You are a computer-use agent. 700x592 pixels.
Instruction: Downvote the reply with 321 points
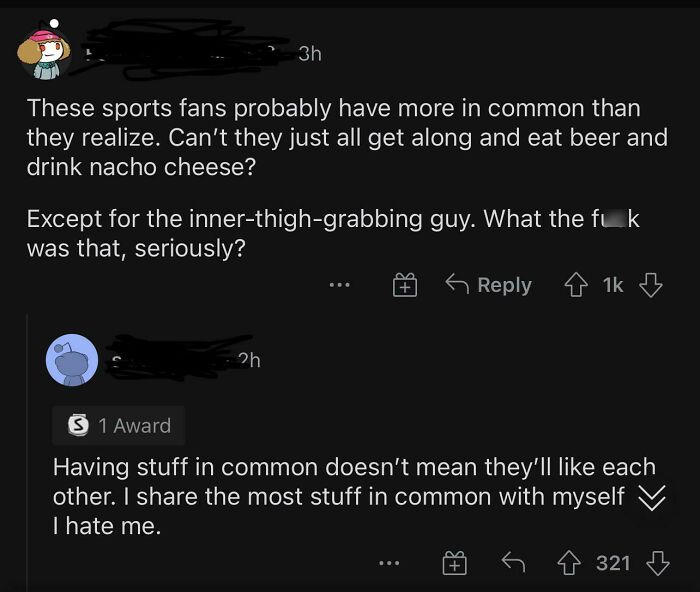pos(657,564)
